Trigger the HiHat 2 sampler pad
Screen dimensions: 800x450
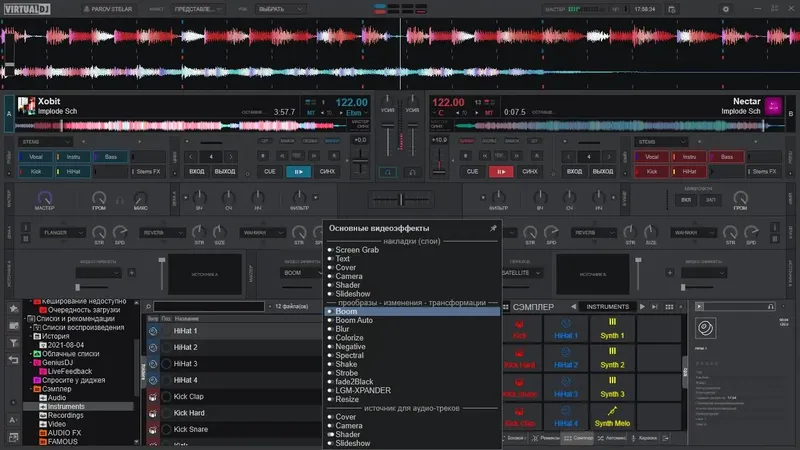(x=566, y=358)
